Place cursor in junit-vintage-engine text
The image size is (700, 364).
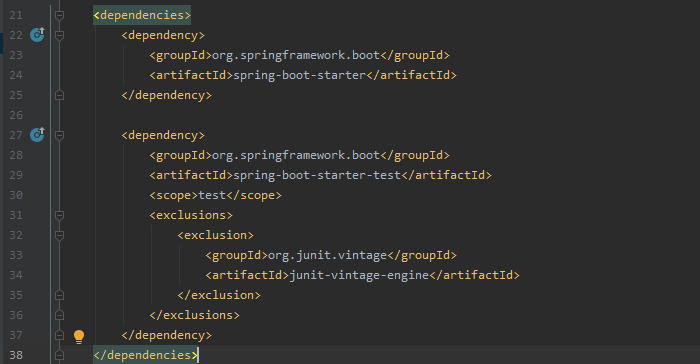(x=359, y=275)
